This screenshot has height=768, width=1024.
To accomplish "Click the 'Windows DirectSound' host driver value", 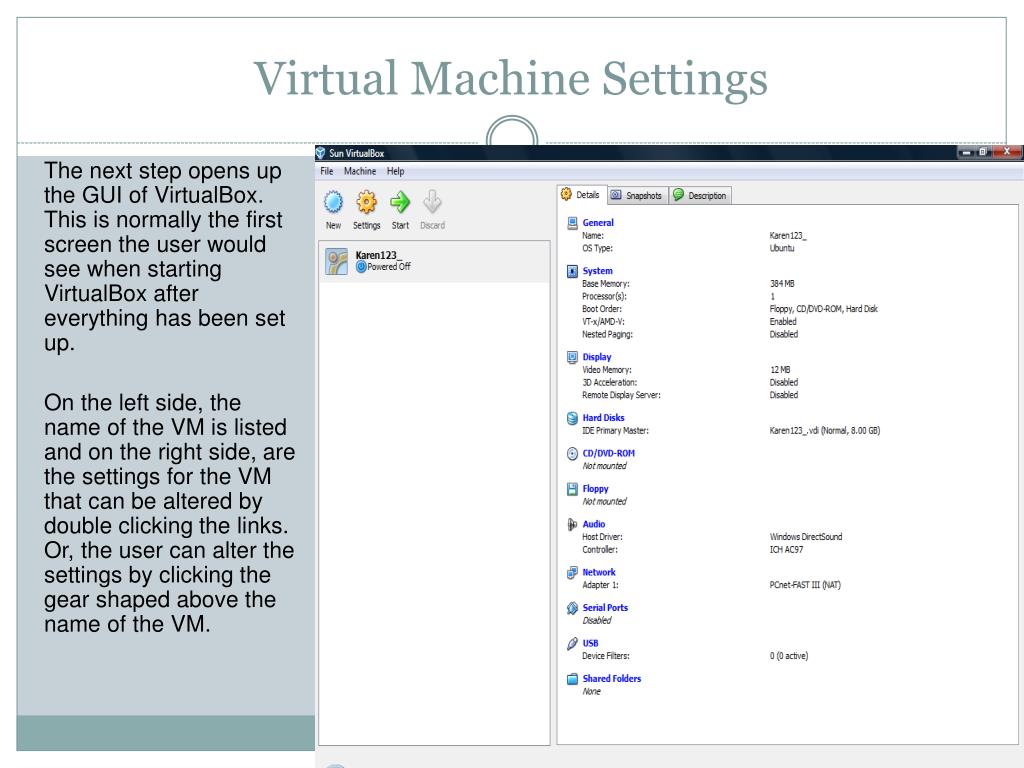I will click(x=806, y=537).
